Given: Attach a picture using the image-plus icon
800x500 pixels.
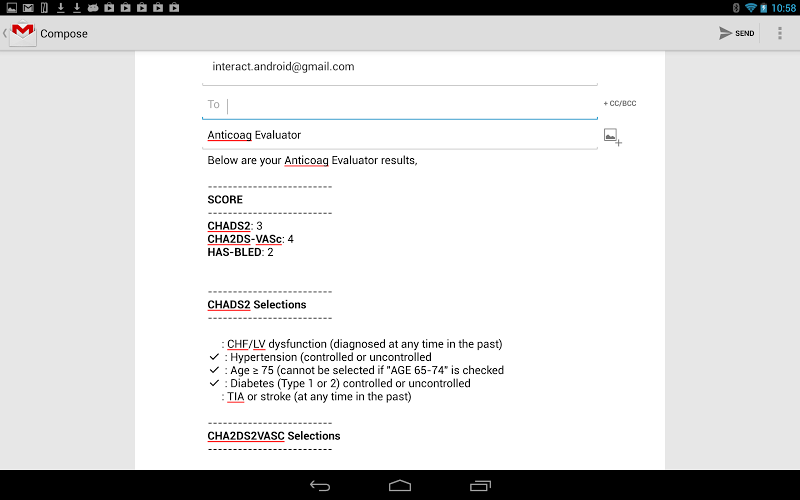Looking at the screenshot, I should pos(613,137).
